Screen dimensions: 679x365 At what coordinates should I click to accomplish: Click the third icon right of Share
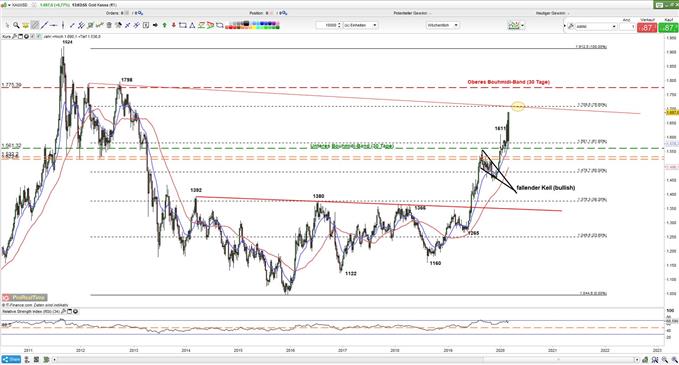tap(46, 360)
